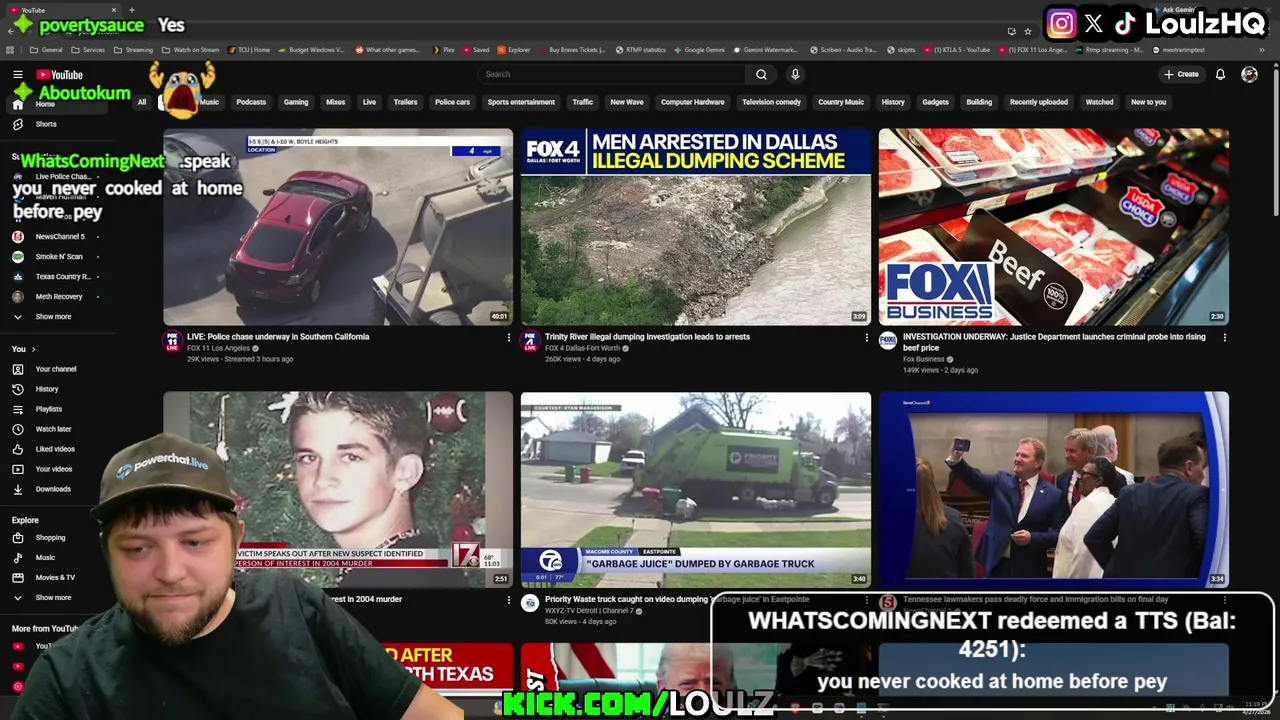This screenshot has height=720, width=1280.
Task: Open a new browser tab
Action: pyautogui.click(x=131, y=10)
